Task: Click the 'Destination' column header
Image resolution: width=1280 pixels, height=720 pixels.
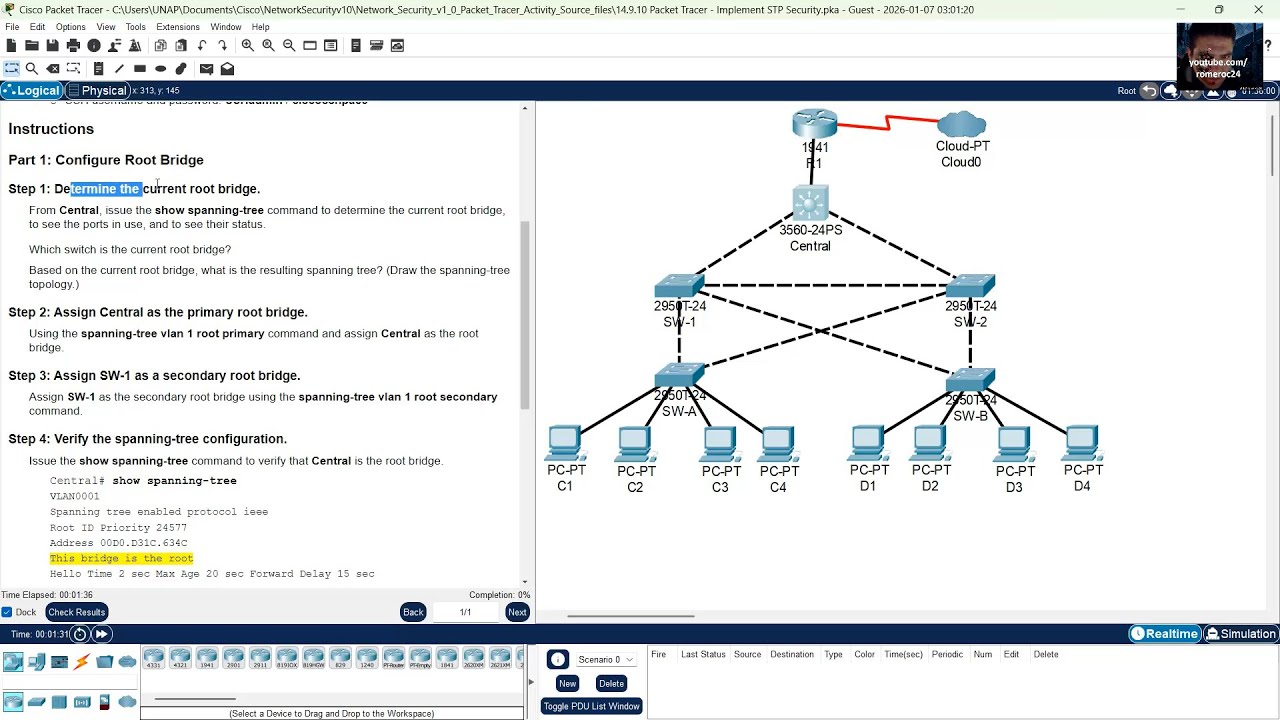Action: (792, 654)
